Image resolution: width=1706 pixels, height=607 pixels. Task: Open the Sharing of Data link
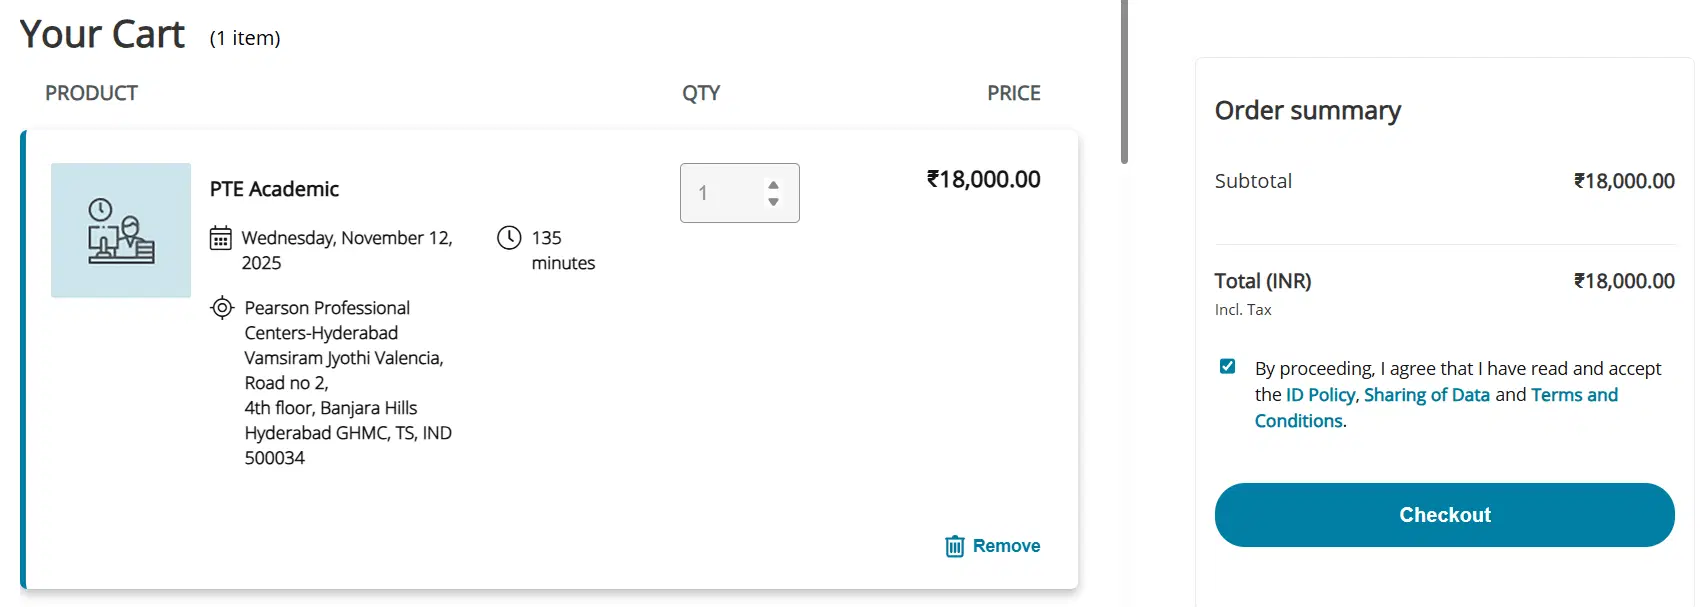(1426, 395)
